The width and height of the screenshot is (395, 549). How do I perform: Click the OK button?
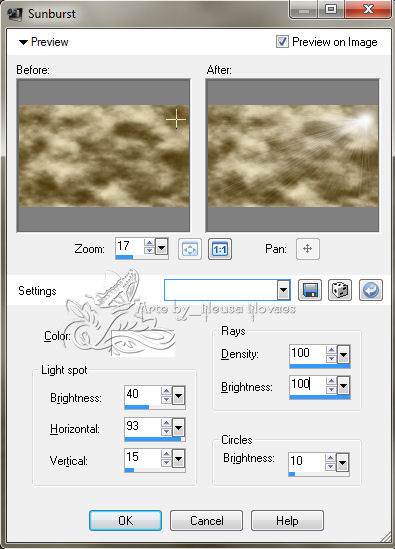click(x=125, y=521)
